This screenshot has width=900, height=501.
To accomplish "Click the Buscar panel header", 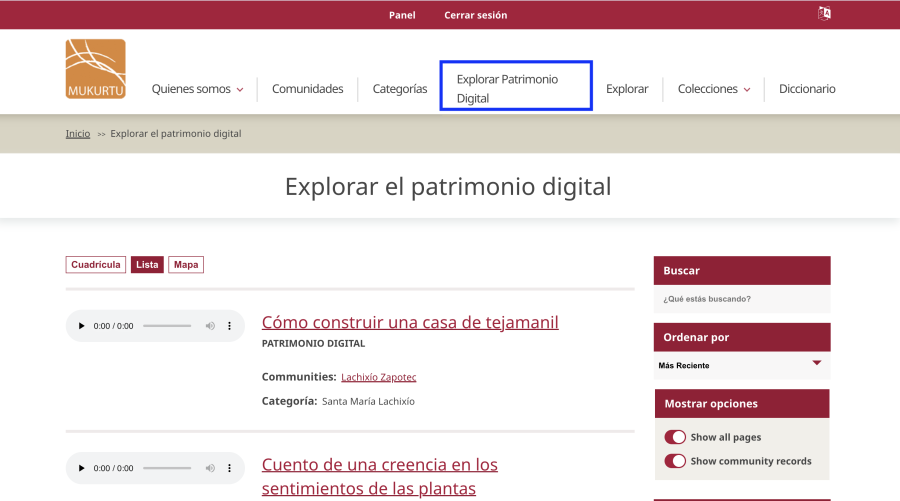I will 742,271.
